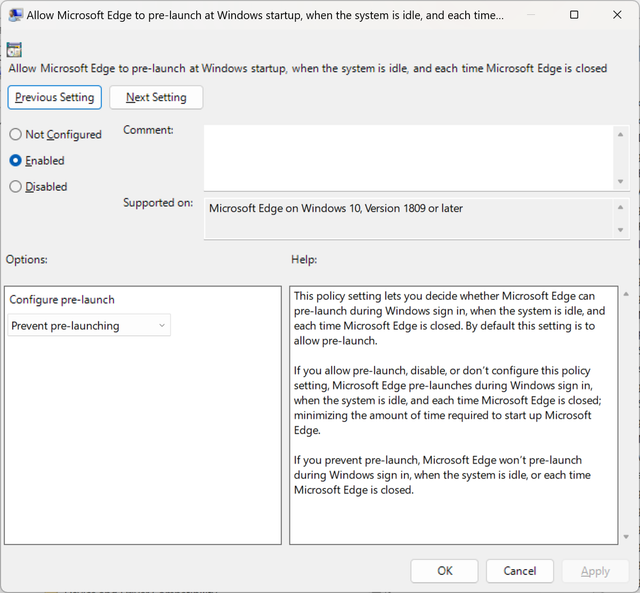Open the Configure pre-launch dropdown

89,325
